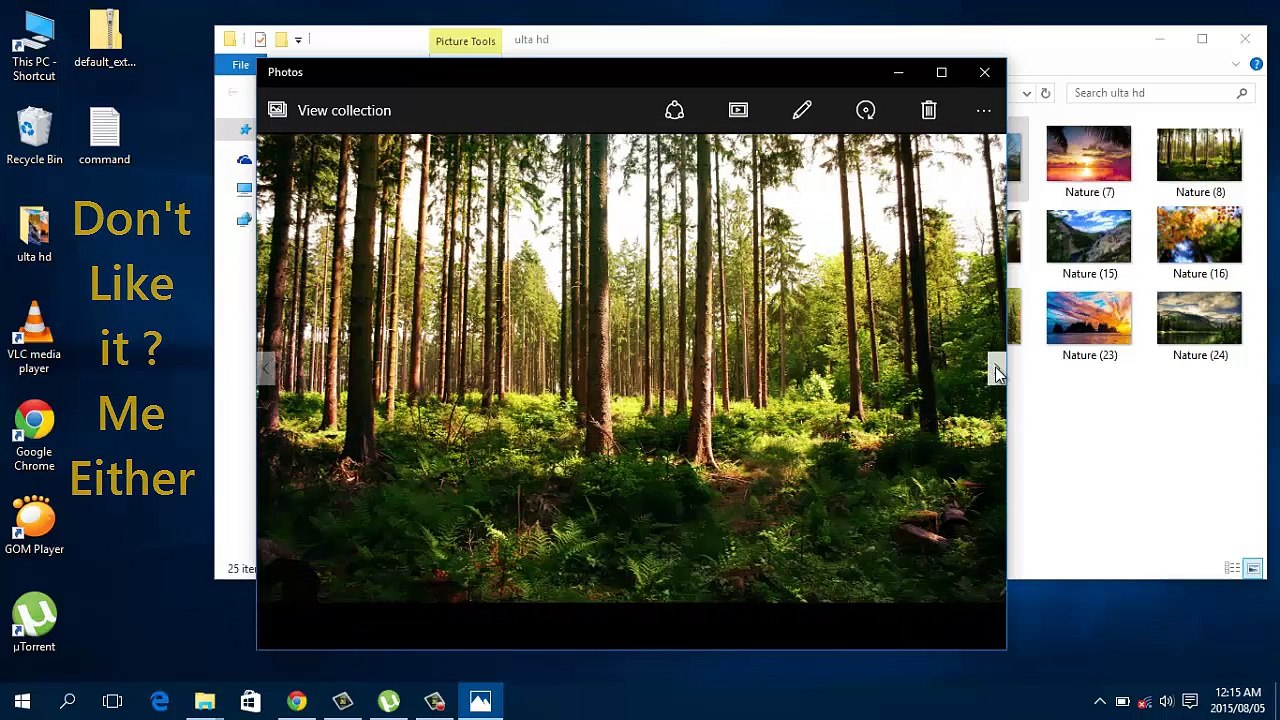Select GOM Player desktop icon
The height and width of the screenshot is (720, 1280).
click(x=34, y=527)
